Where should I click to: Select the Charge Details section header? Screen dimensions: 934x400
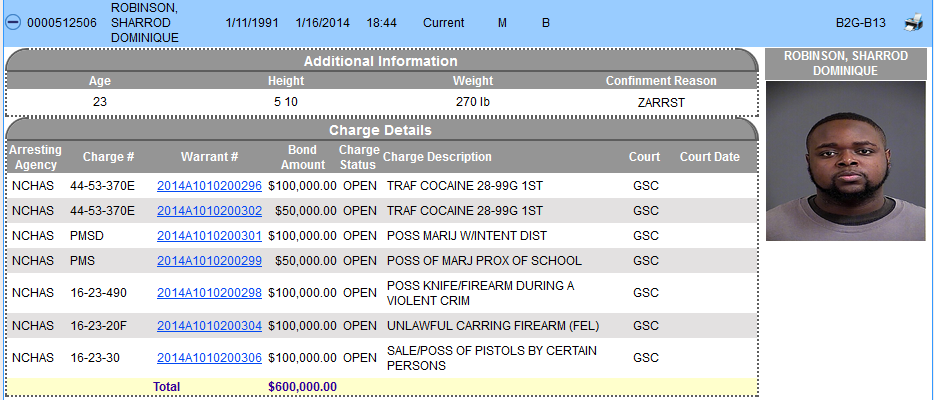381,130
